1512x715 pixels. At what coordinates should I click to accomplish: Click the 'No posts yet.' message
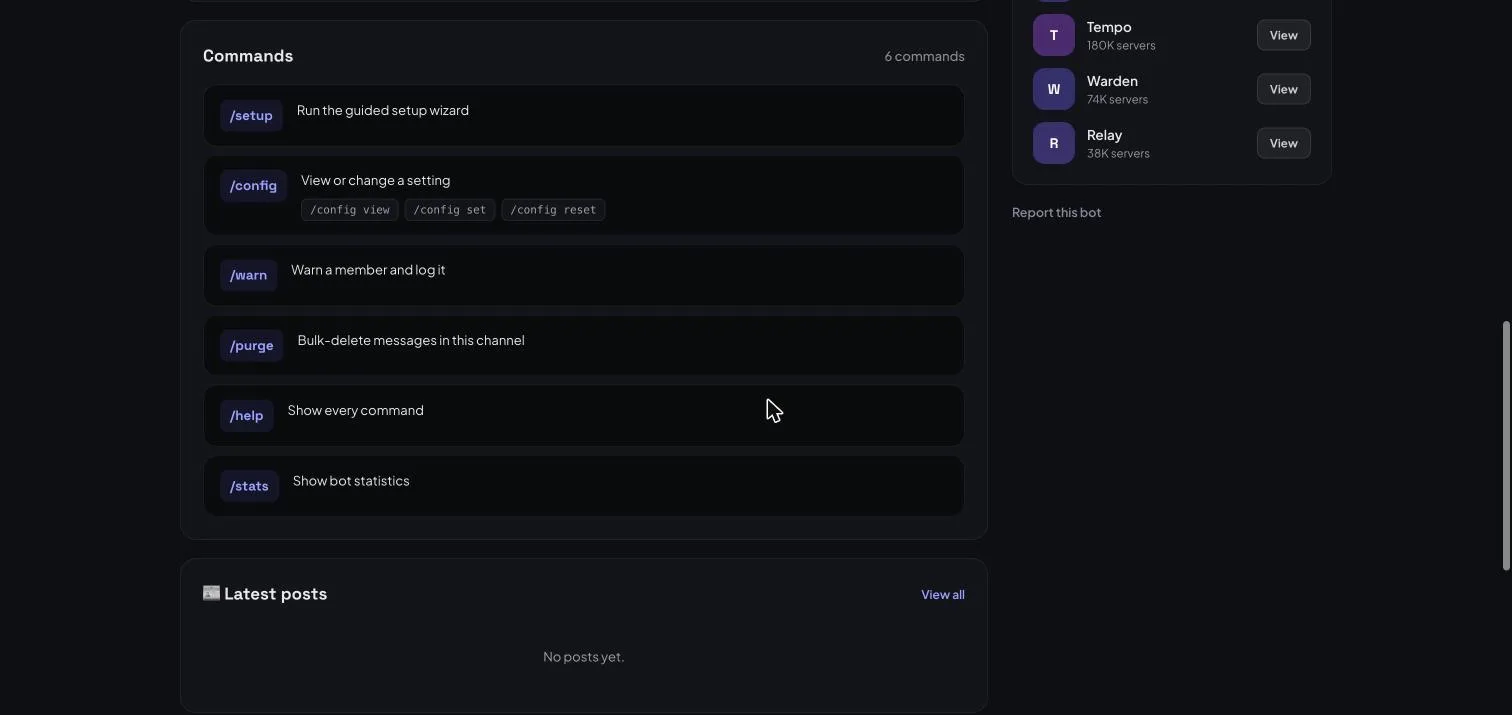(584, 656)
